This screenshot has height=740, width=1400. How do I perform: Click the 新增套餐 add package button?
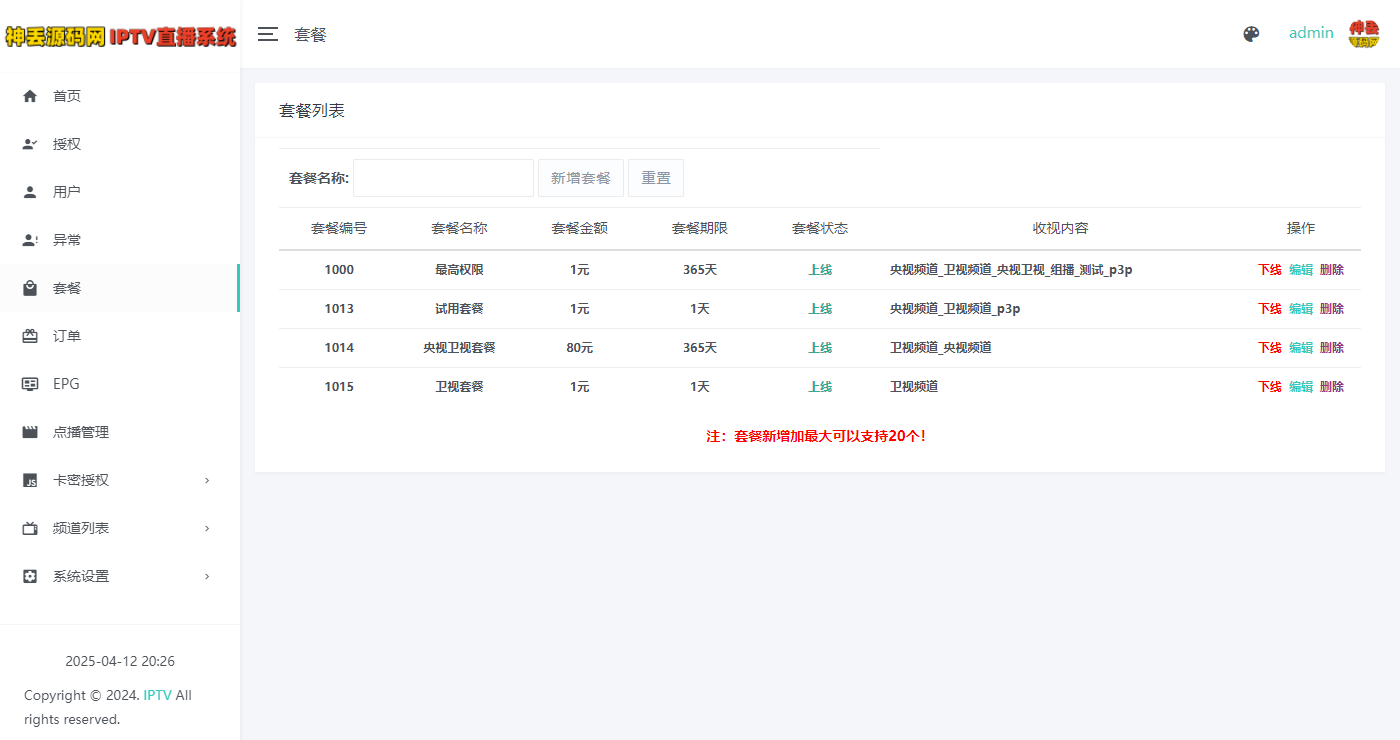580,177
